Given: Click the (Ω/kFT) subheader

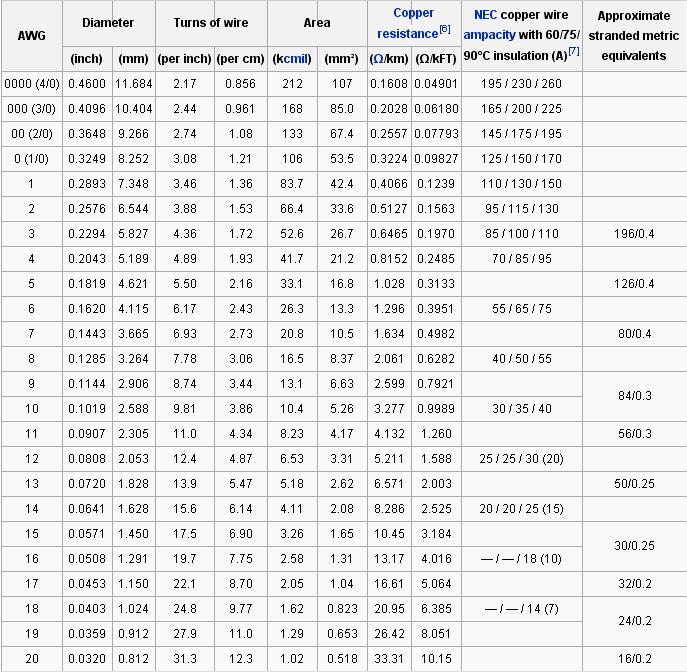Looking at the screenshot, I should tap(436, 59).
